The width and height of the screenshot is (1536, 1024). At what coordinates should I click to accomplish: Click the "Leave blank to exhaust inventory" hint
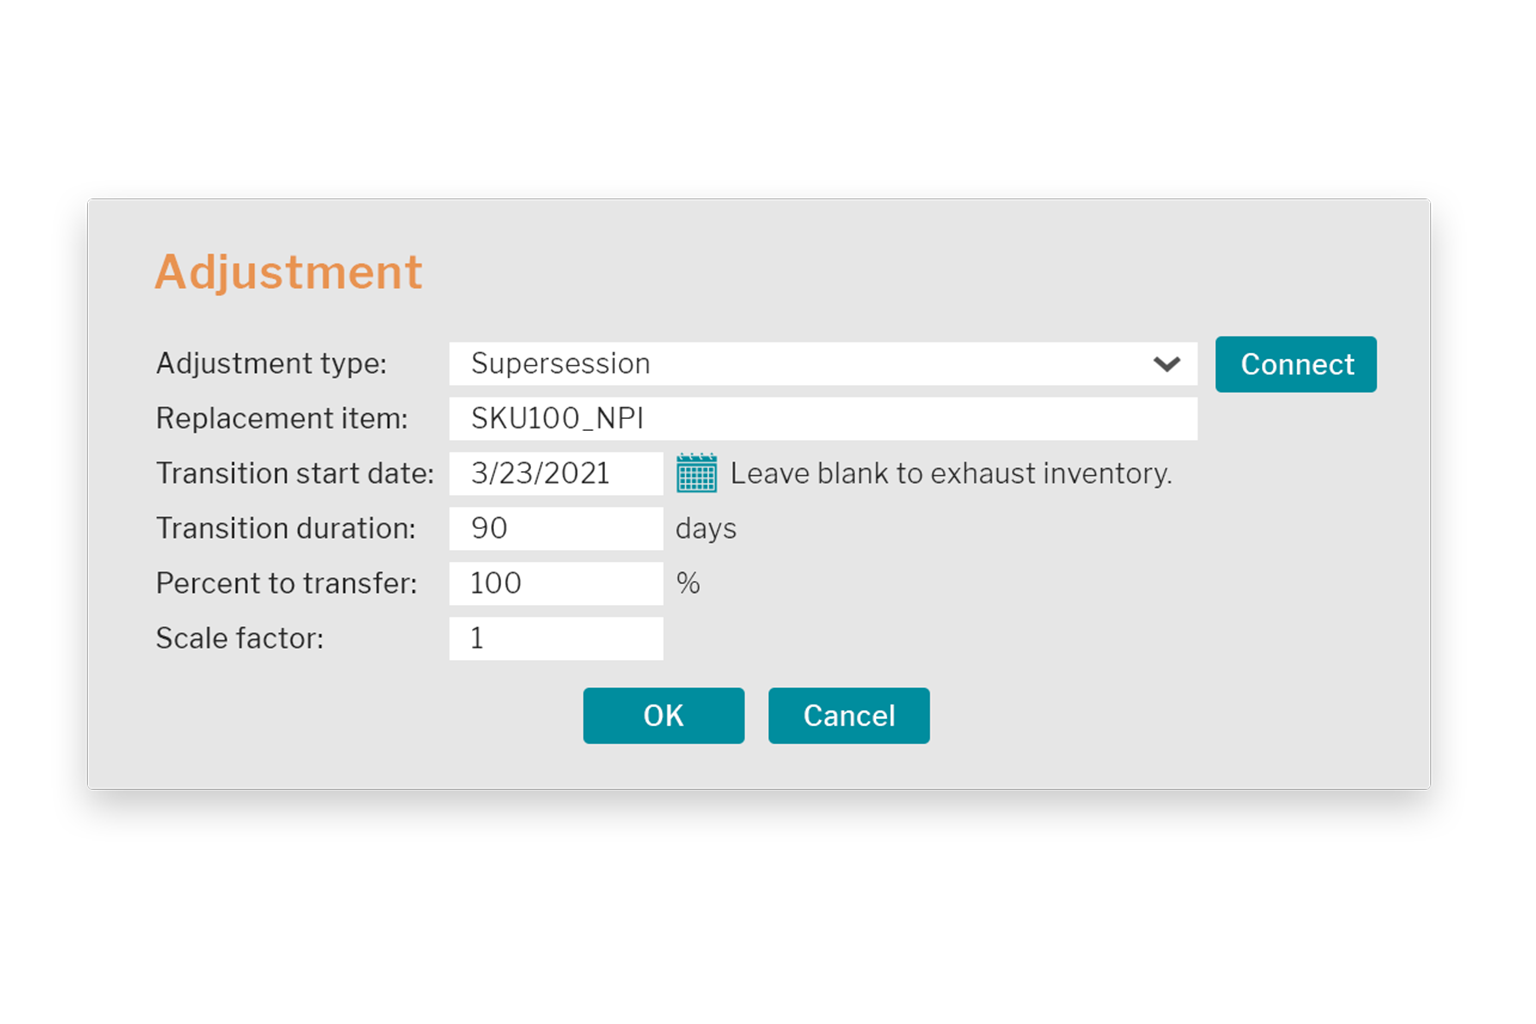(x=950, y=474)
